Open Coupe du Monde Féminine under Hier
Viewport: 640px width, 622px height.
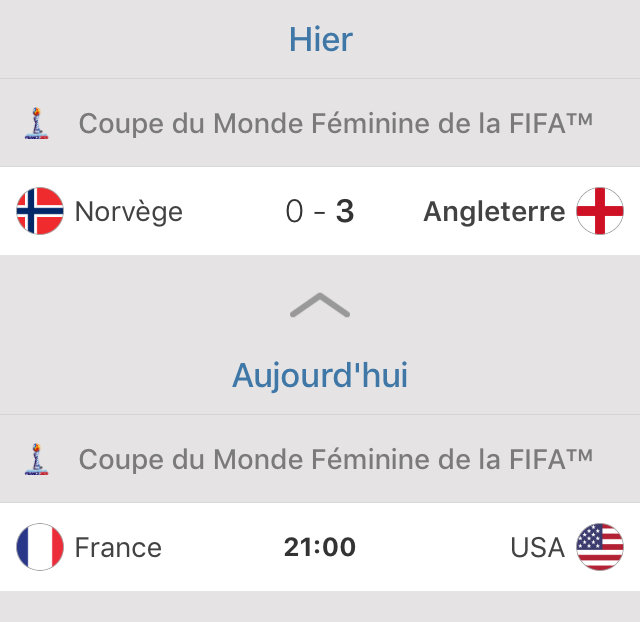pos(335,123)
